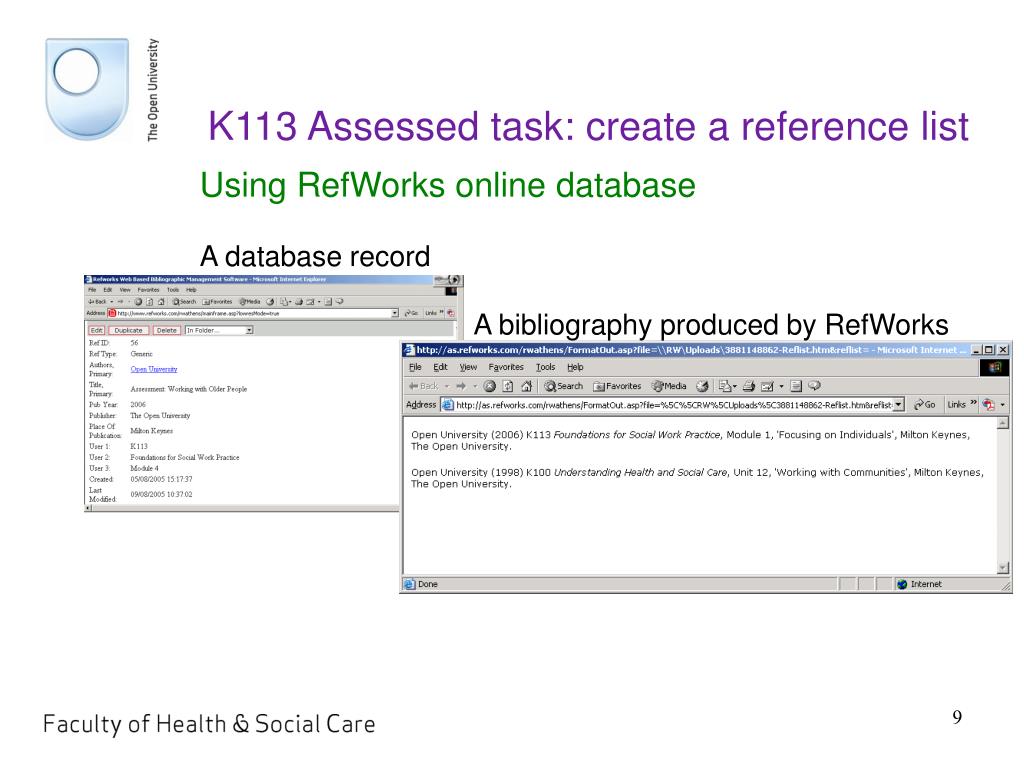The height and width of the screenshot is (768, 1024).
Task: Click Discuss icon in bibliography window toolbar
Action: point(796,386)
